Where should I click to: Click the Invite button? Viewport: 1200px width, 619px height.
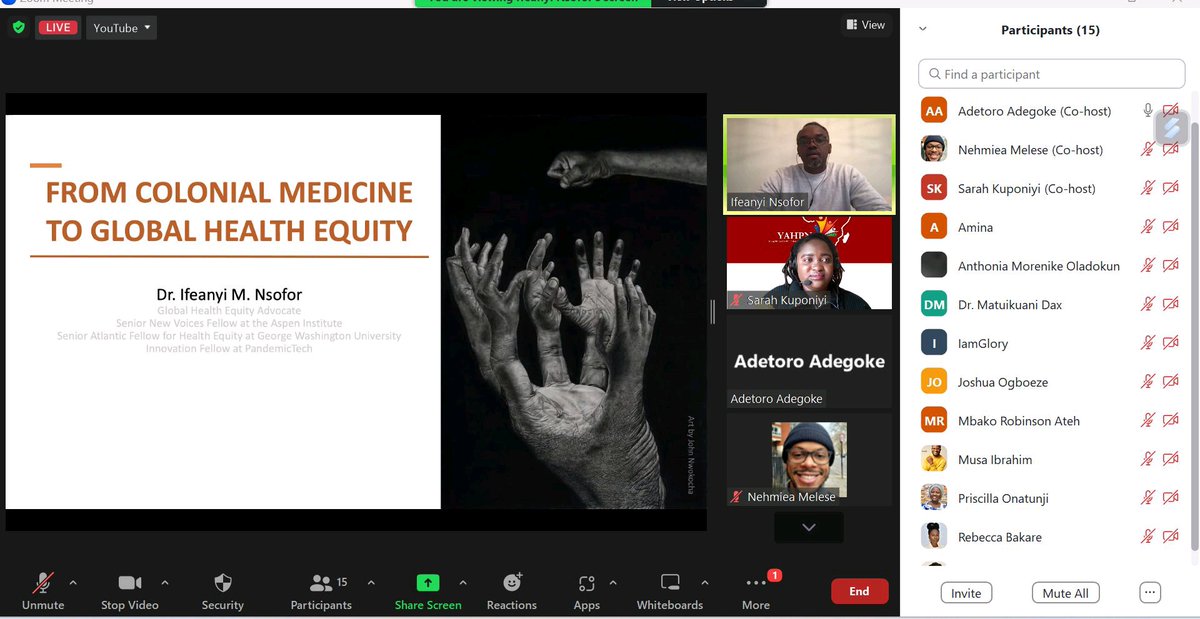click(x=965, y=593)
